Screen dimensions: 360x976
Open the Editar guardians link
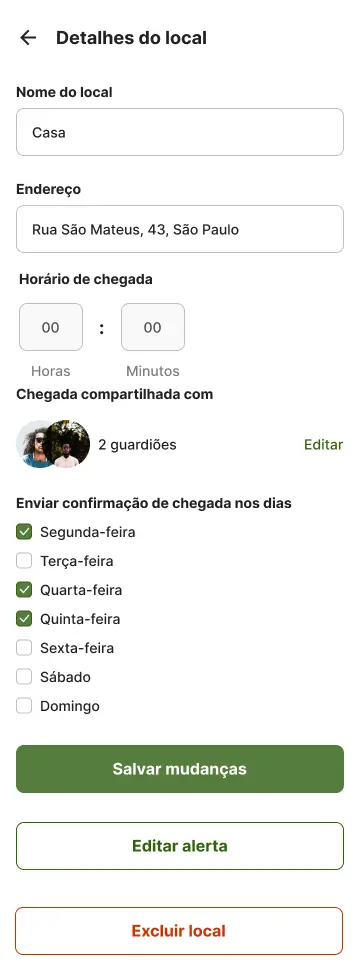(323, 444)
